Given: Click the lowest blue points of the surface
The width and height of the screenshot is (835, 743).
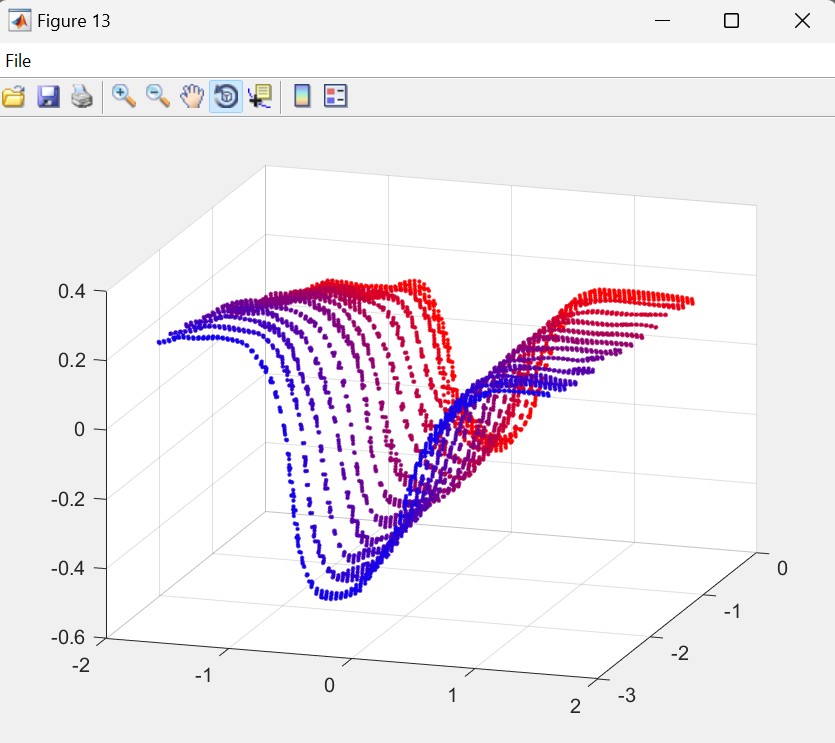Looking at the screenshot, I should 336,594.
